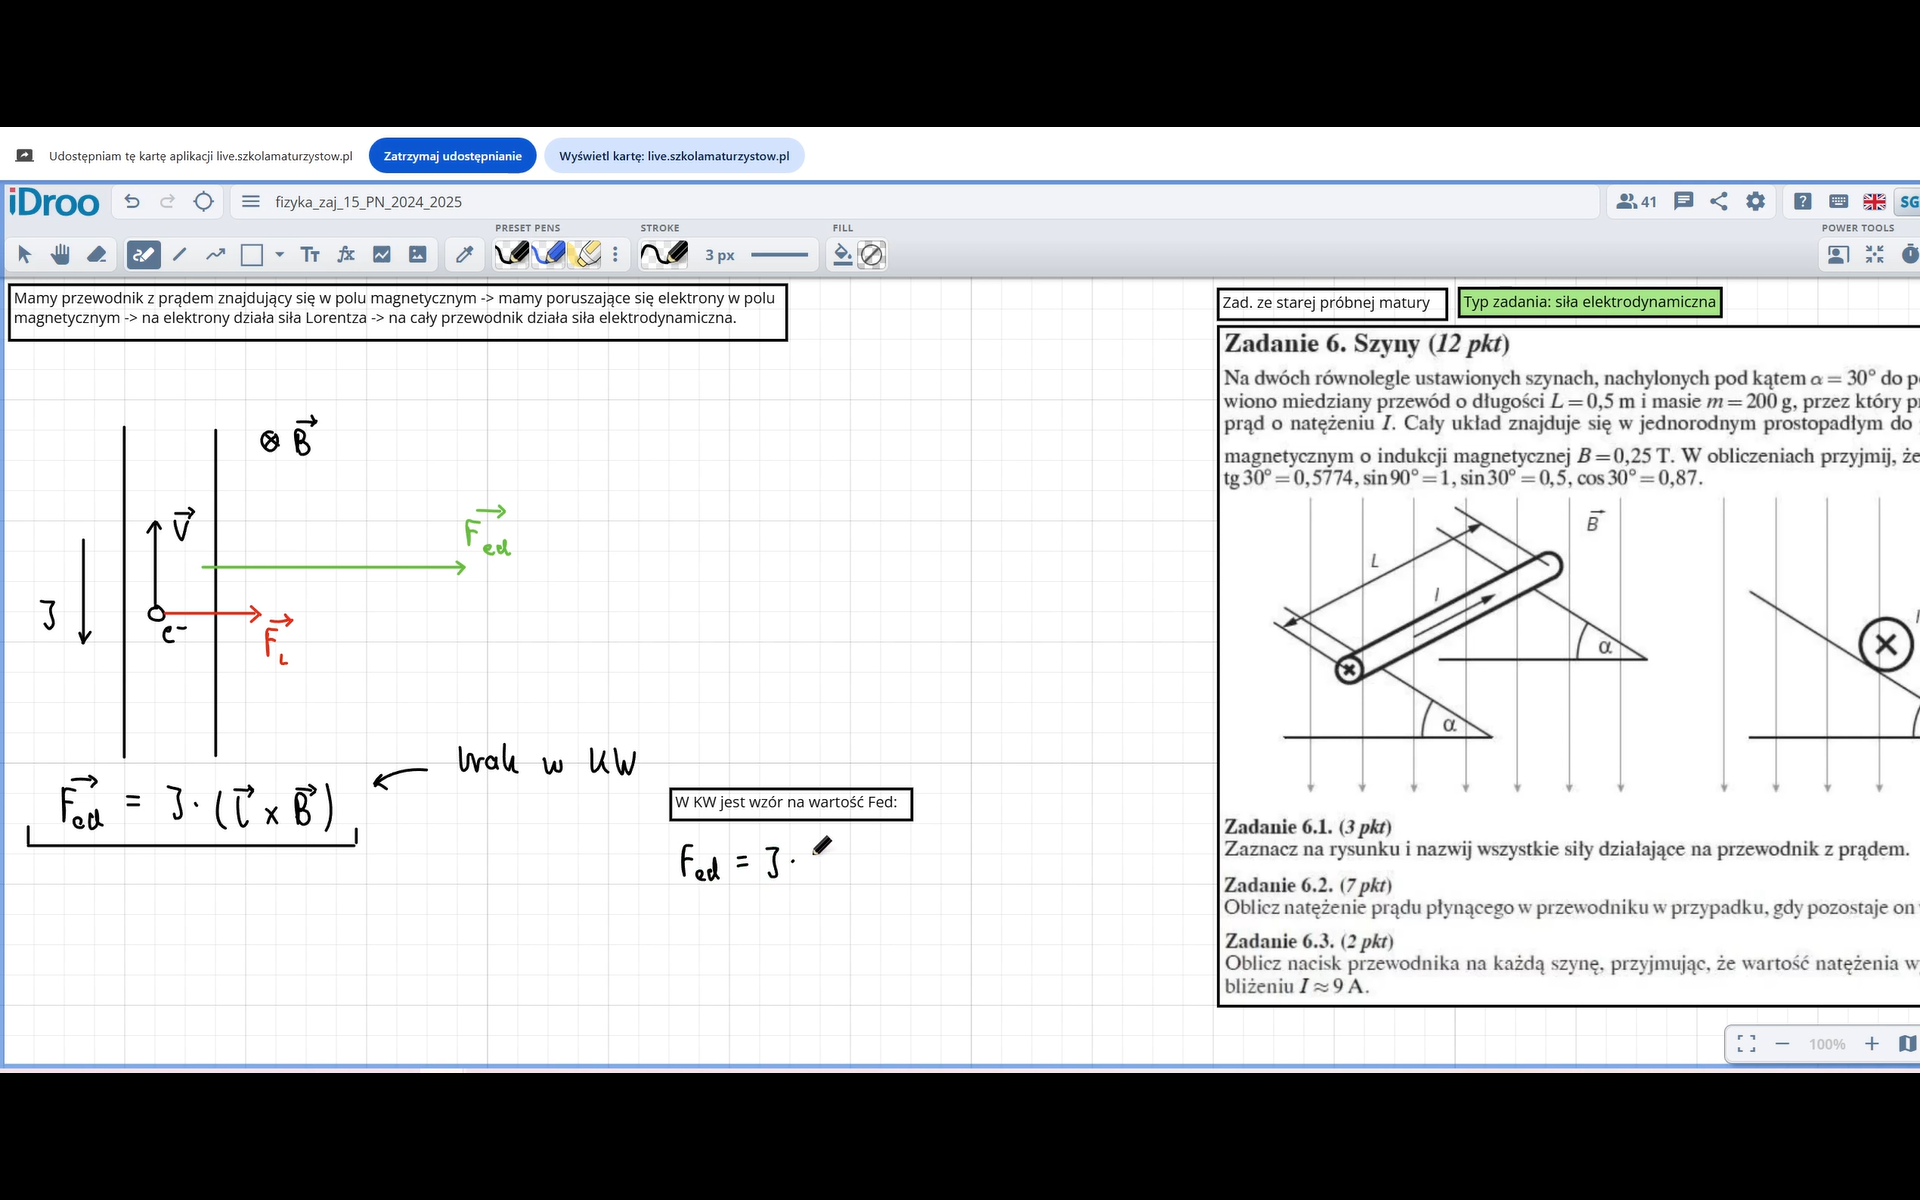
Task: Insert a graph with chart tool
Action: tap(382, 255)
